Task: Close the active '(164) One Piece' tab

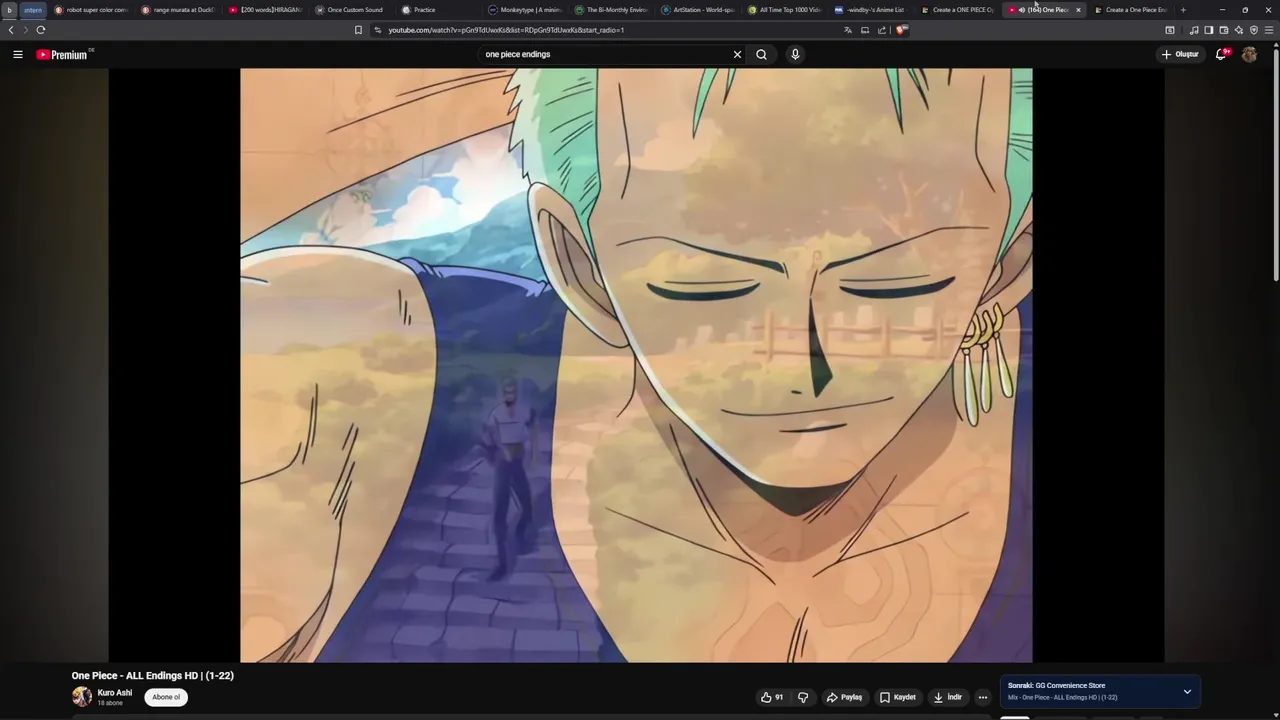Action: tap(1078, 10)
